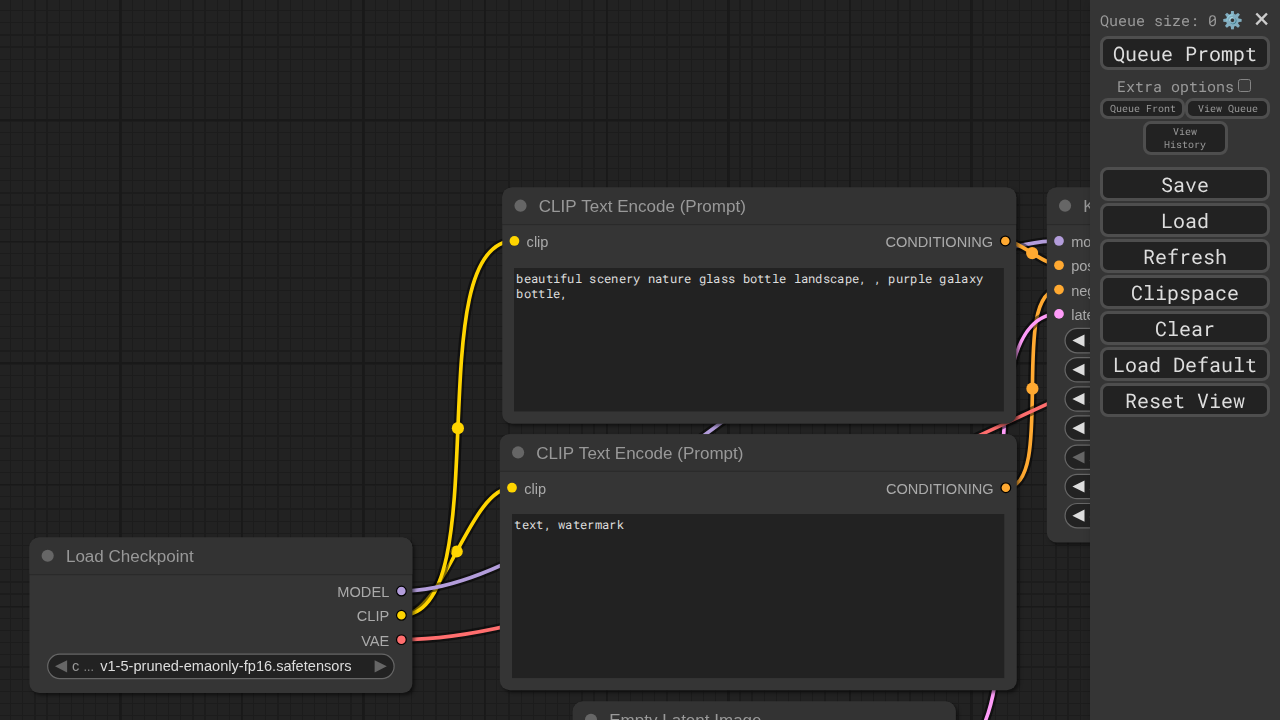Collapse the second CLIP Text Encode node dot
The width and height of the screenshot is (1280, 720).
tap(518, 453)
